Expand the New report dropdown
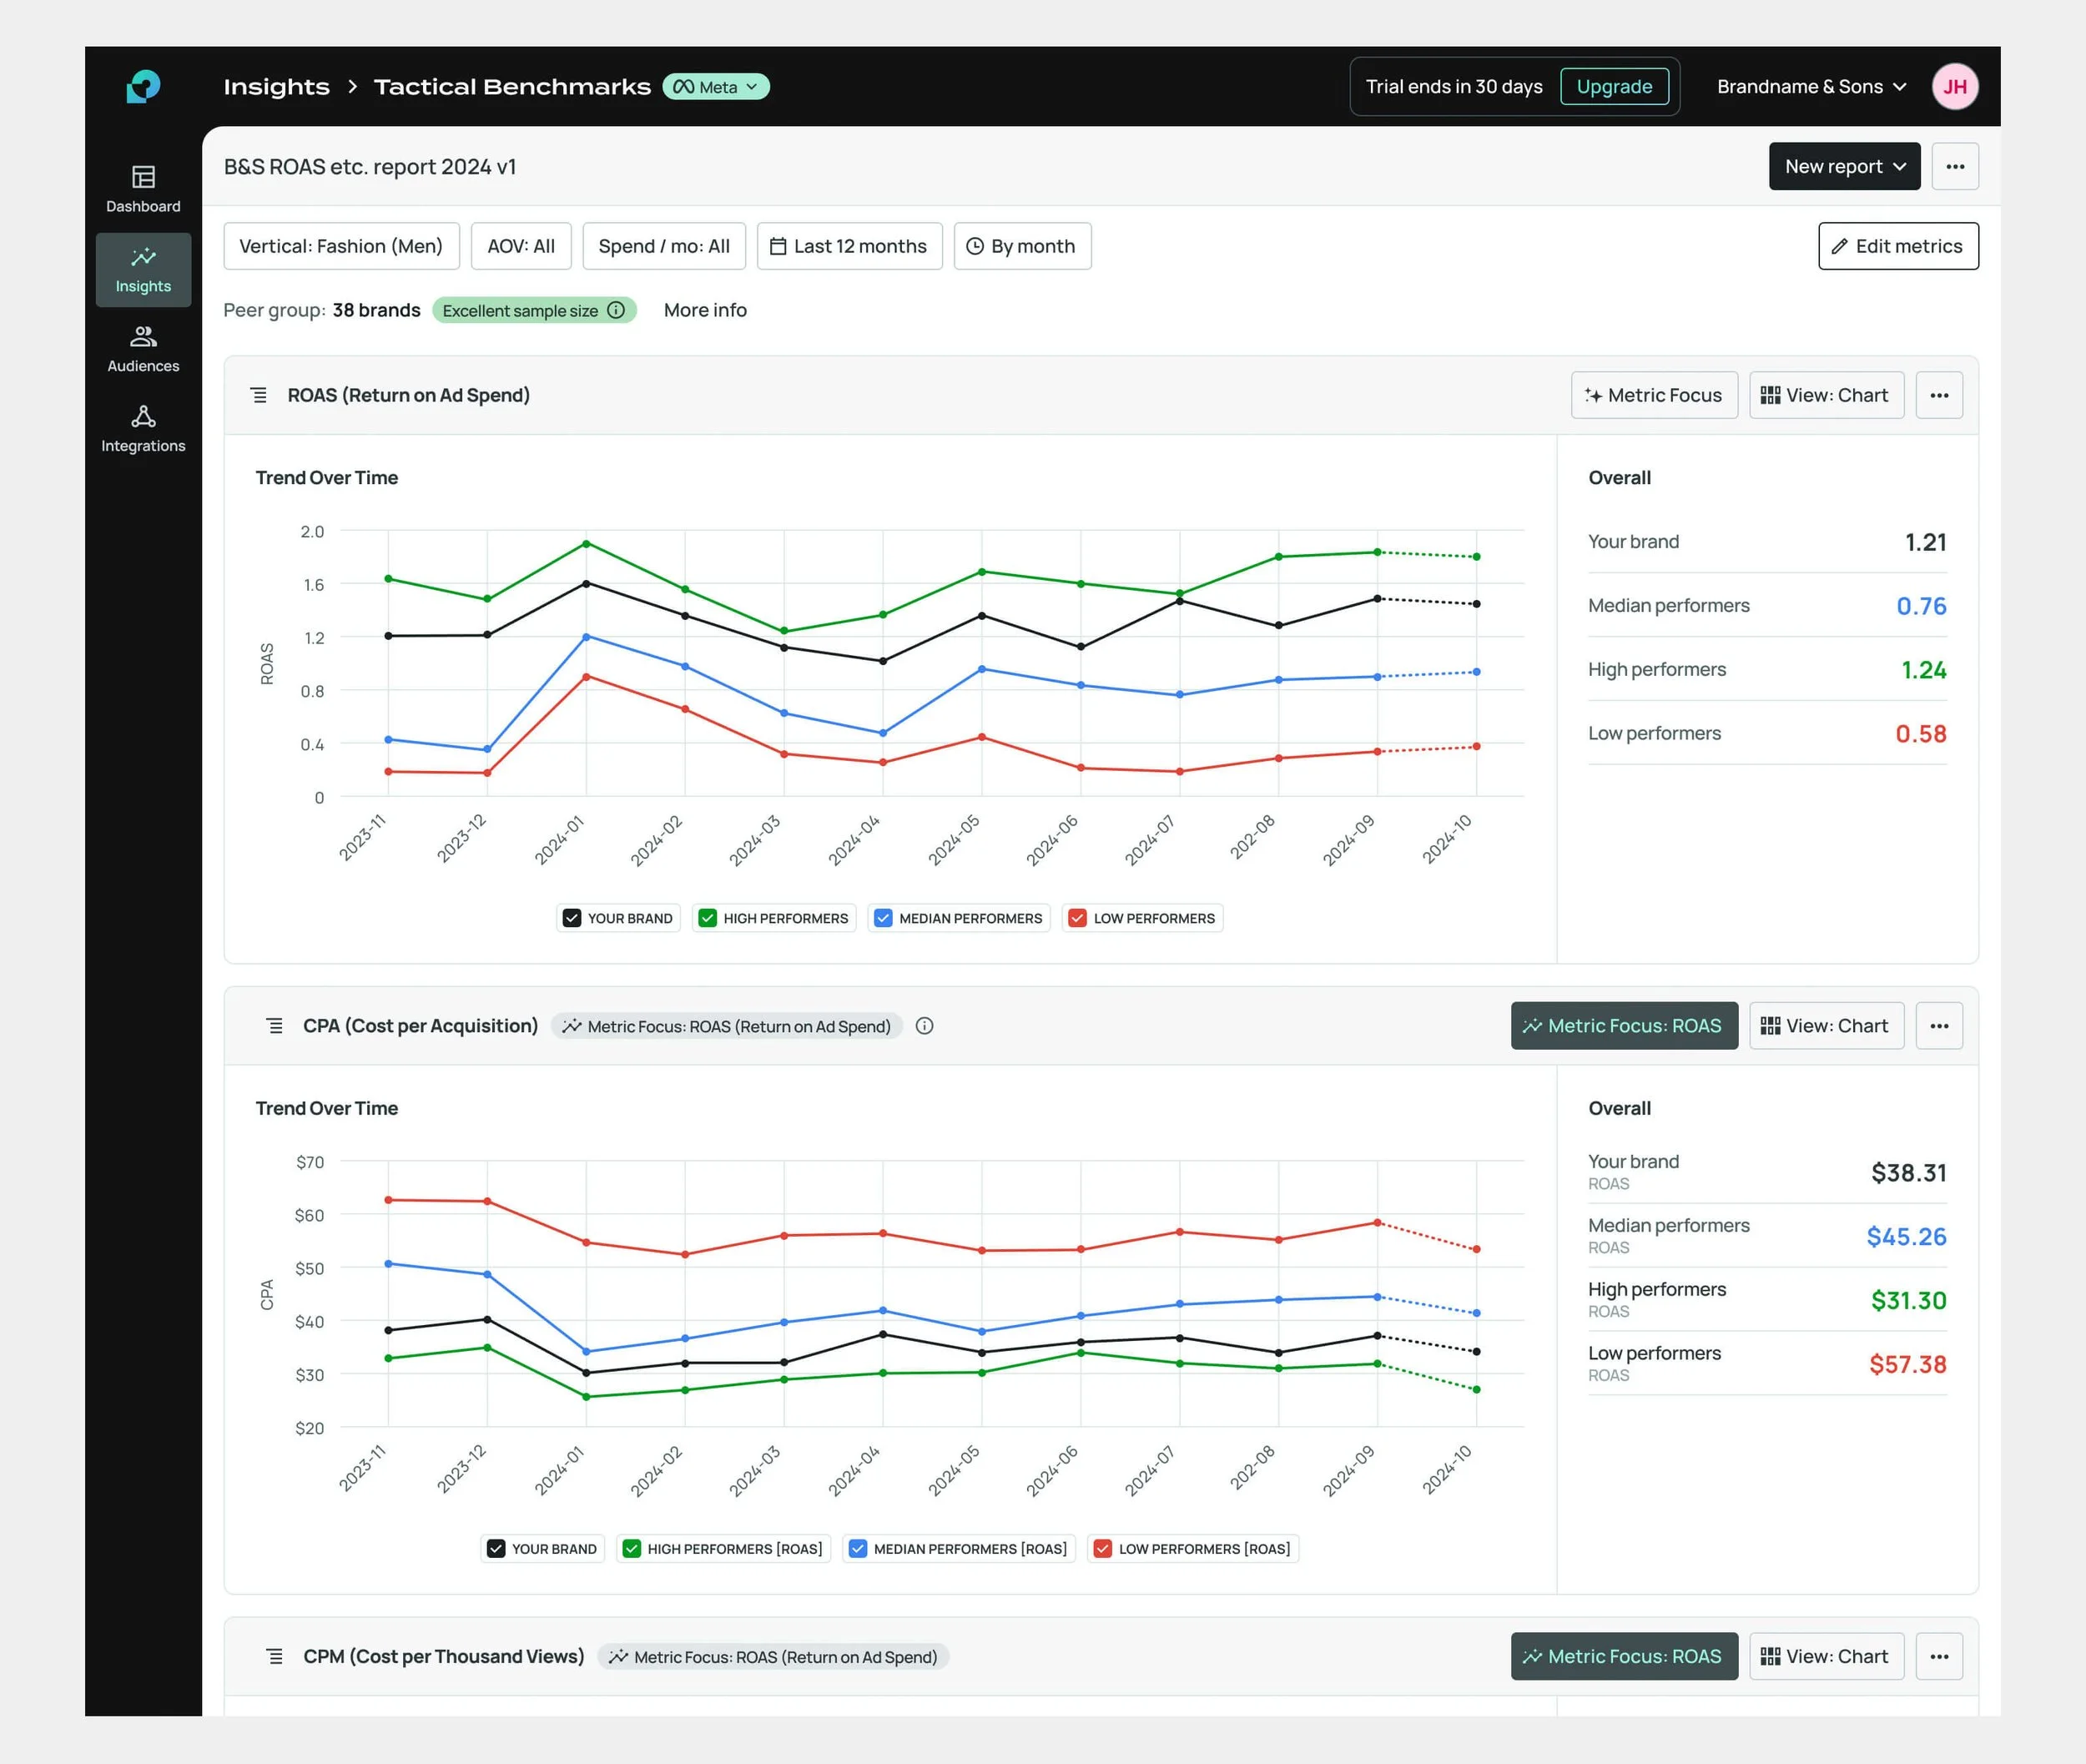Image resolution: width=2086 pixels, height=1764 pixels. [x=1843, y=166]
